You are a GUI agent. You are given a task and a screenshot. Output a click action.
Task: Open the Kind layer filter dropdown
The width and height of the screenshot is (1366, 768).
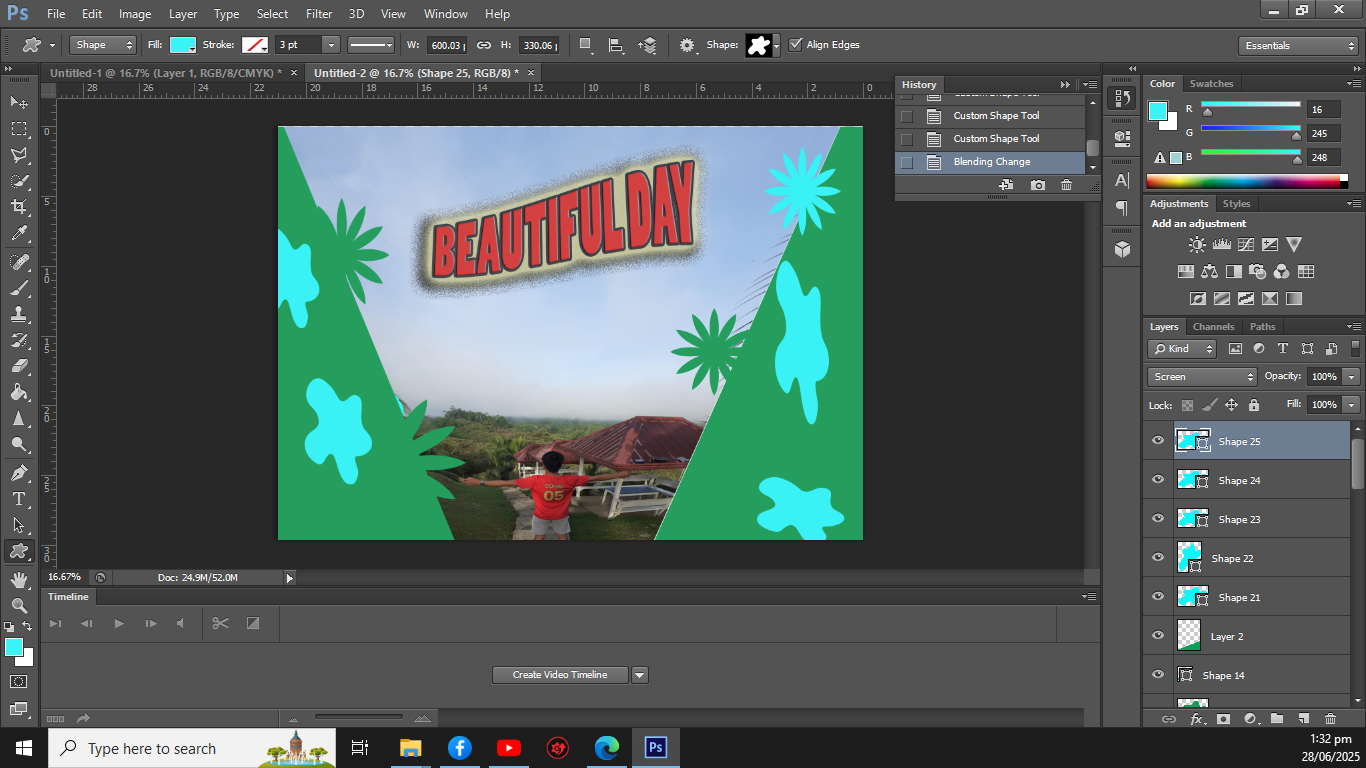pos(1182,349)
